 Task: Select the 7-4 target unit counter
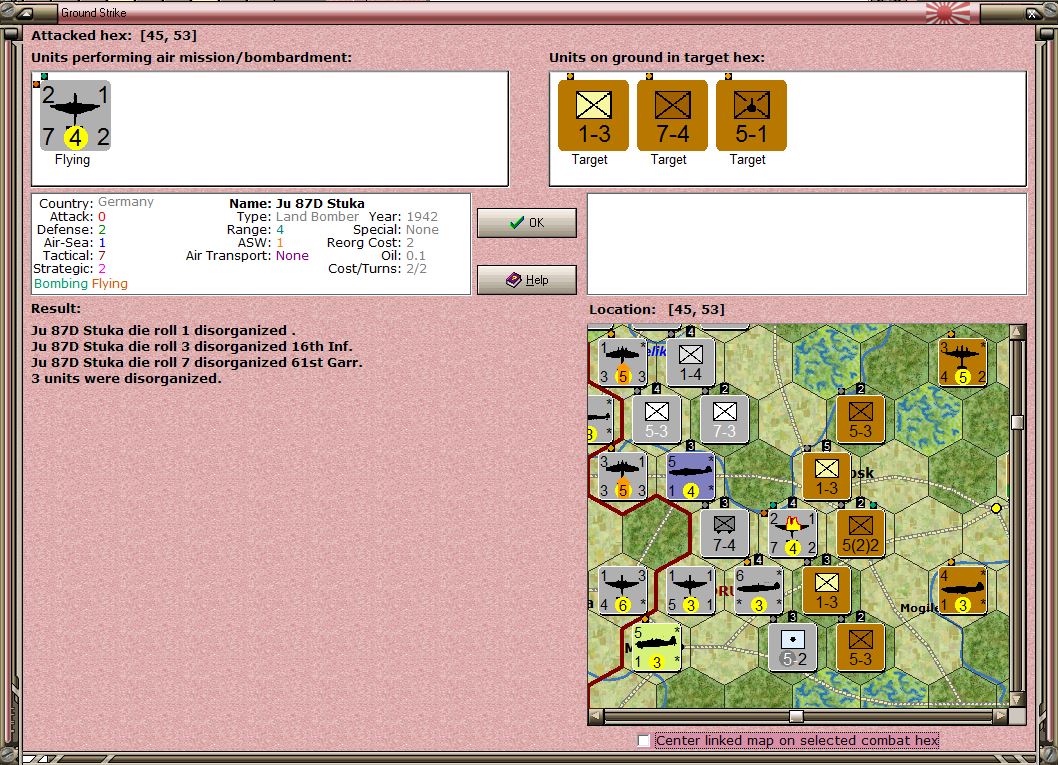coord(672,115)
